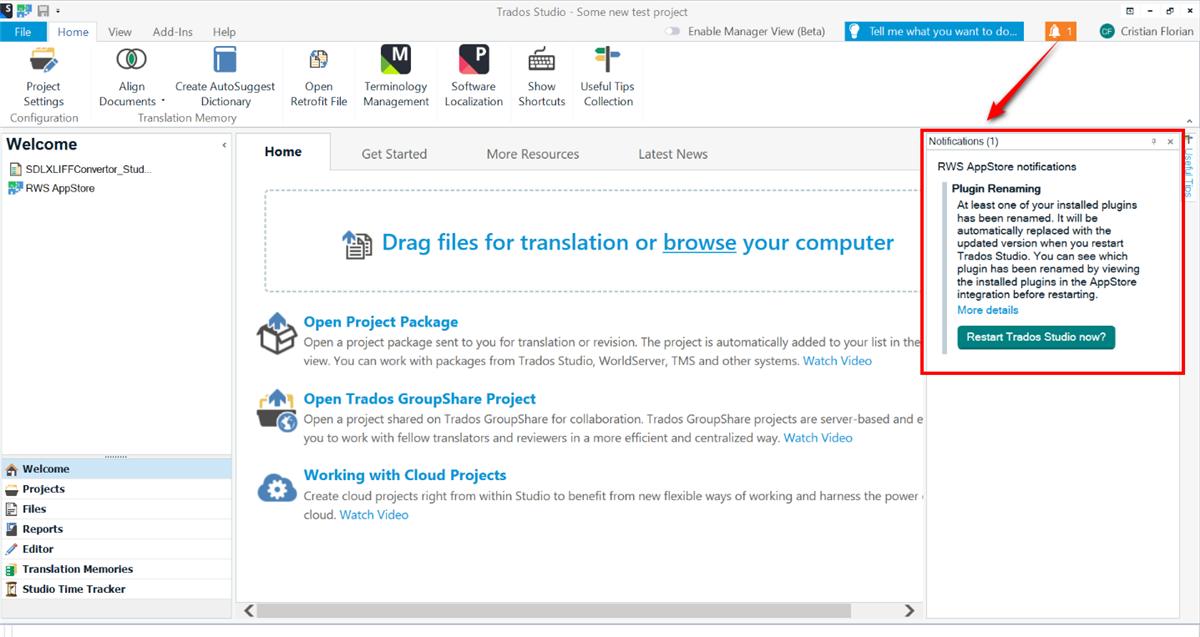Click the browse link for translation files
Image resolution: width=1200 pixels, height=637 pixels.
click(x=700, y=242)
